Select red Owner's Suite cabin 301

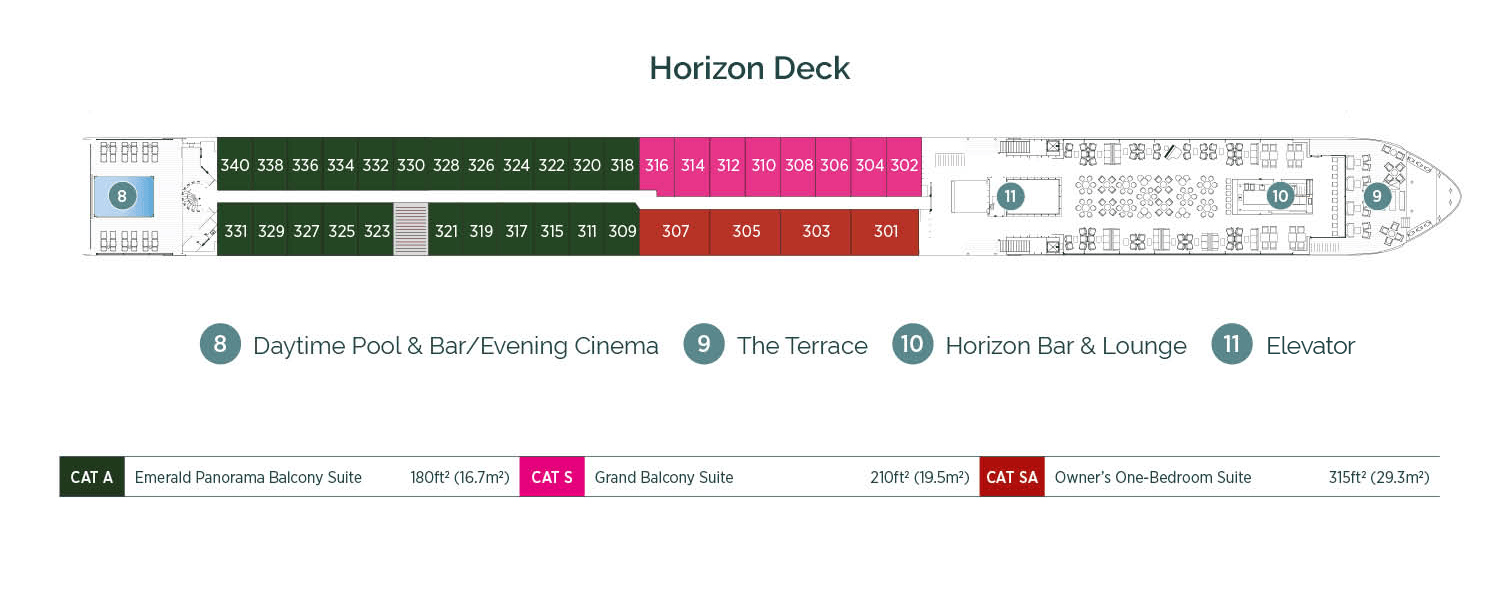click(x=885, y=231)
